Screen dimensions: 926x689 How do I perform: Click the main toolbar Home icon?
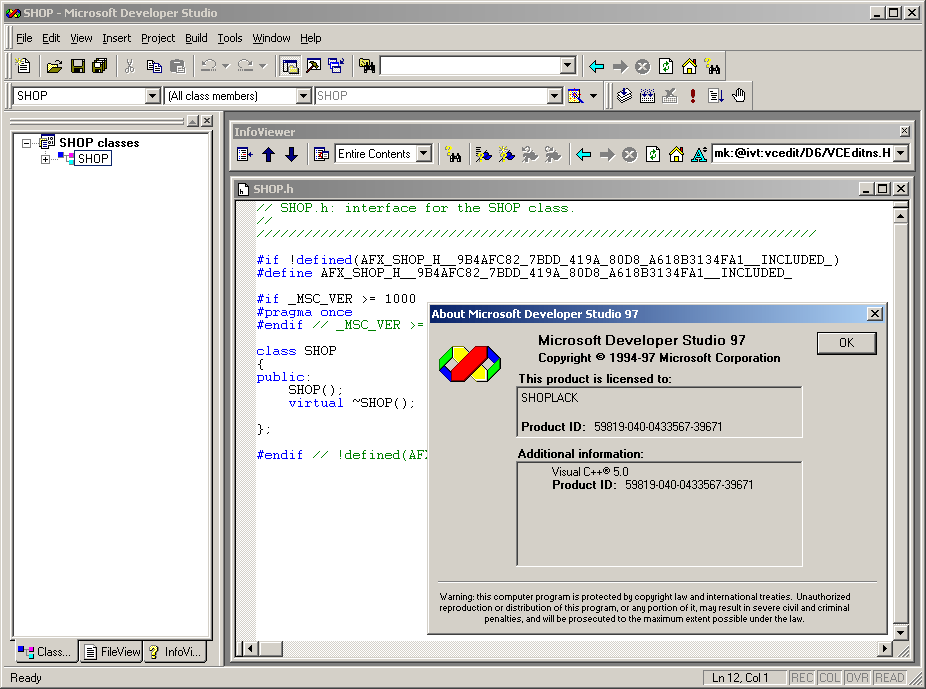(689, 66)
